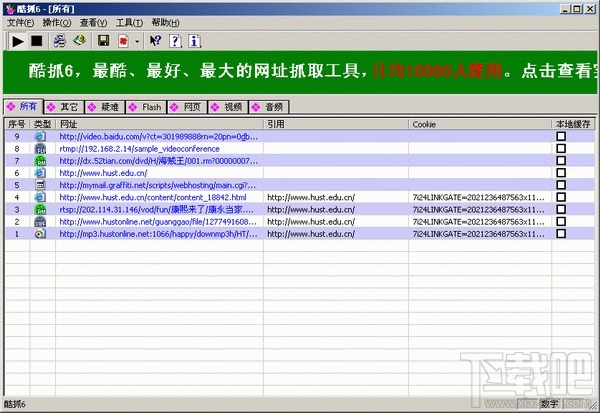This screenshot has width=600, height=413.
Task: Switch to the 音频 tab
Action: coord(269,107)
